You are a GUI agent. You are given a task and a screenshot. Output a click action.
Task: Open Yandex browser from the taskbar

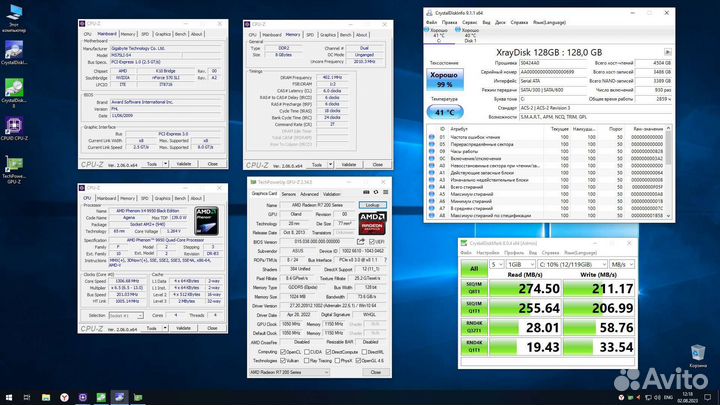click(x=64, y=397)
